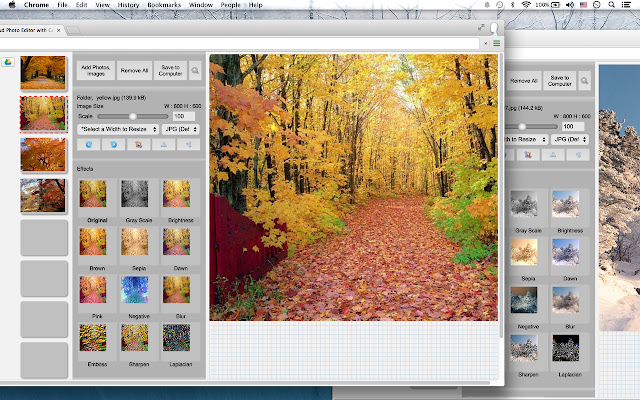Click Save to Computer in front window
The image size is (640, 400).
coord(170,71)
